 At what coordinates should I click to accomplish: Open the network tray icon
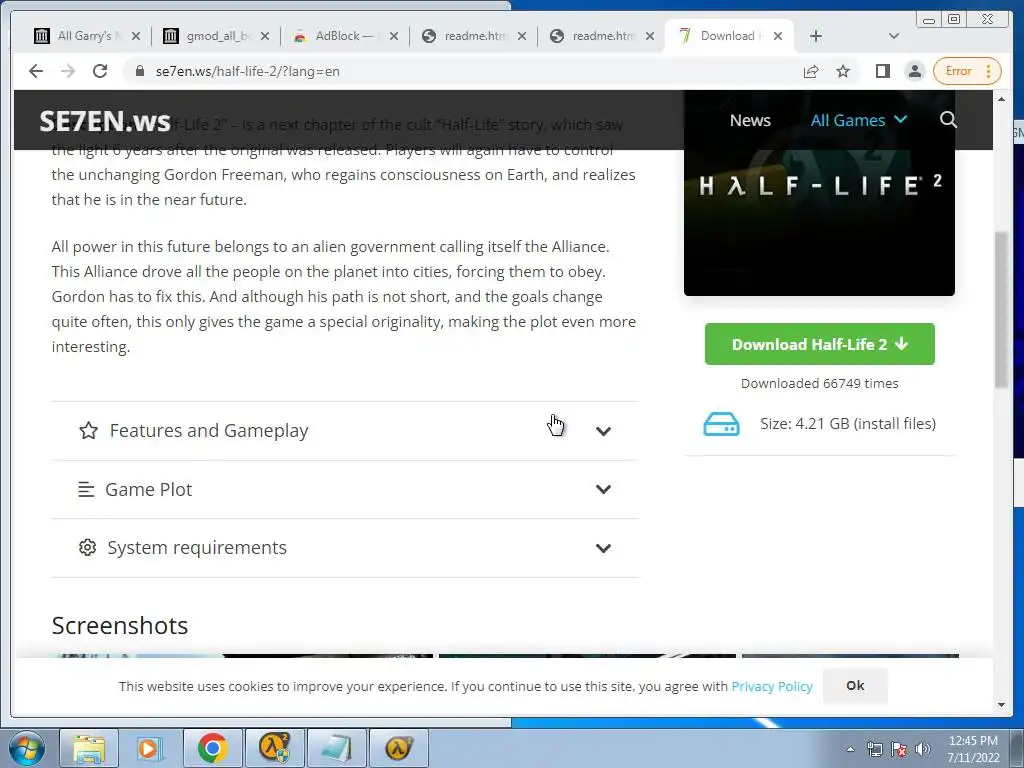[x=874, y=749]
